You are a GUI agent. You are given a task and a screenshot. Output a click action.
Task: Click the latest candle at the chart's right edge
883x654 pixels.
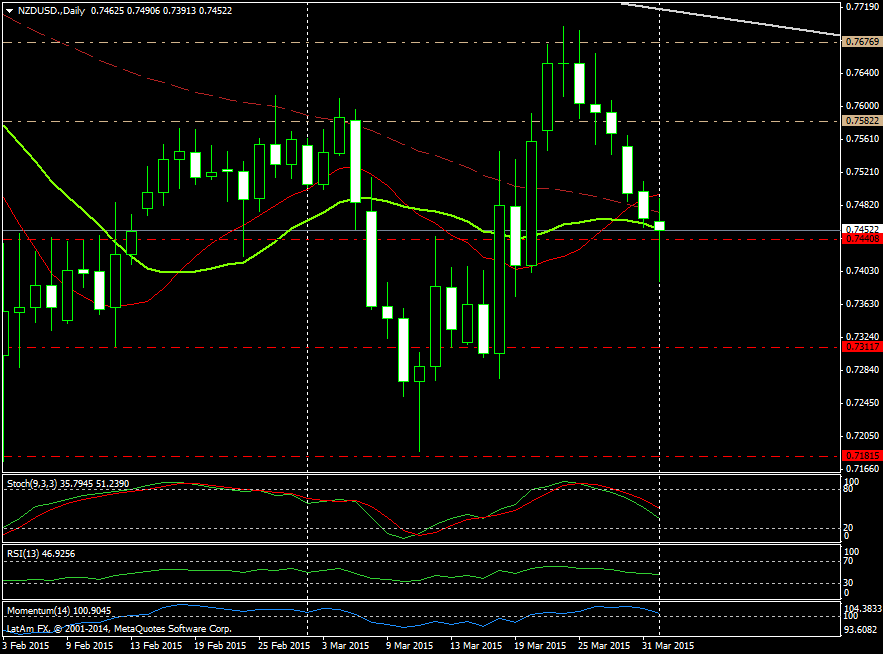point(659,226)
